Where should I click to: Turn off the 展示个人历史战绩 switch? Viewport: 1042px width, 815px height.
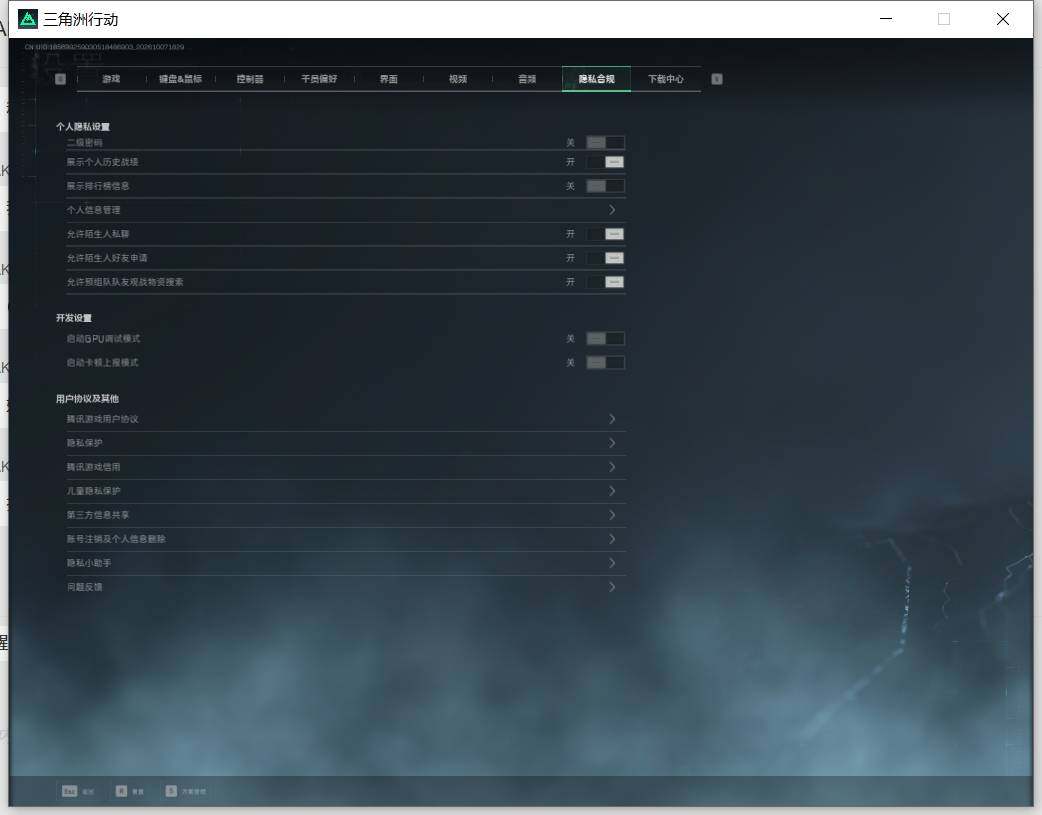click(x=605, y=162)
